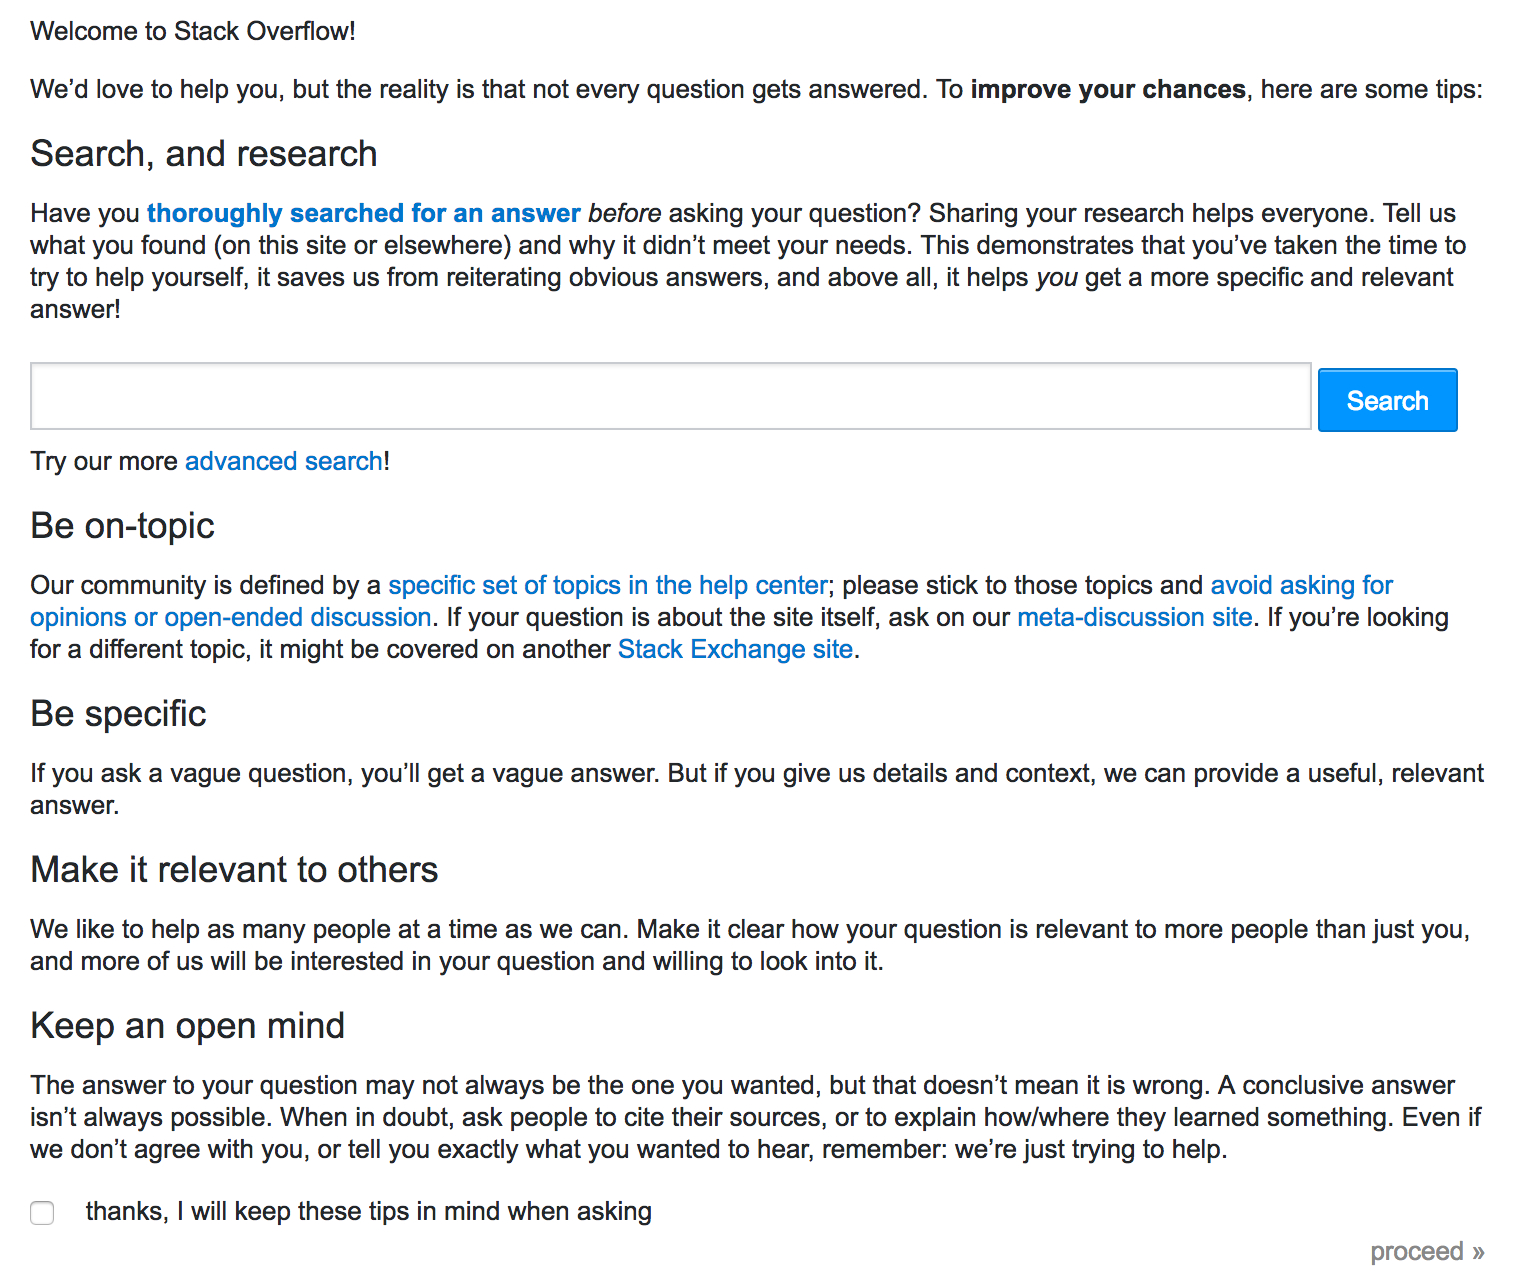Click the "Search, and research" heading
1530x1280 pixels.
pyautogui.click(x=204, y=154)
